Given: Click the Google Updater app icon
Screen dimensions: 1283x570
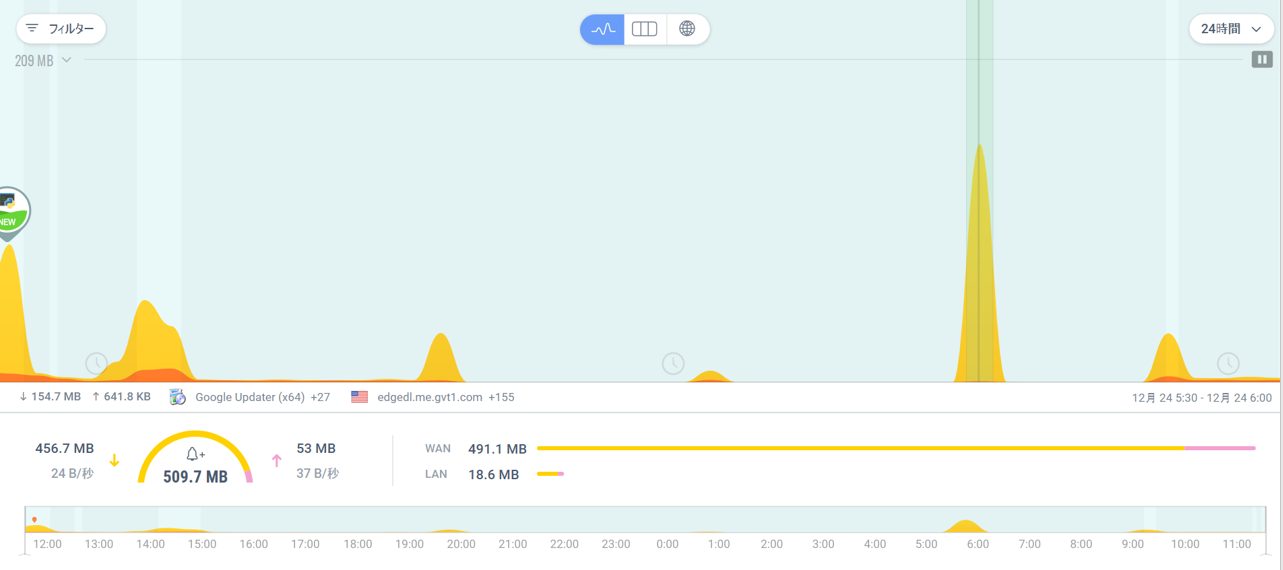Looking at the screenshot, I should (178, 397).
